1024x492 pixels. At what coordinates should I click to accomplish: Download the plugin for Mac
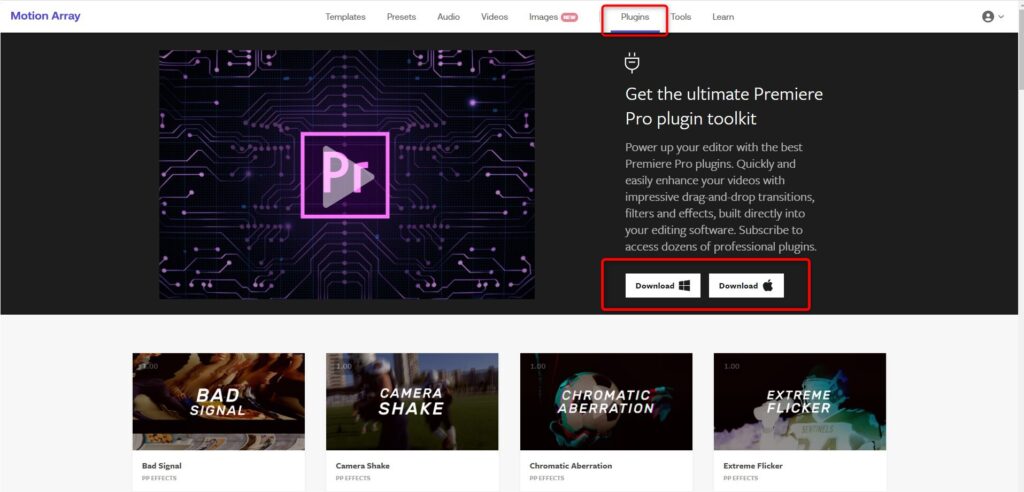click(x=746, y=286)
